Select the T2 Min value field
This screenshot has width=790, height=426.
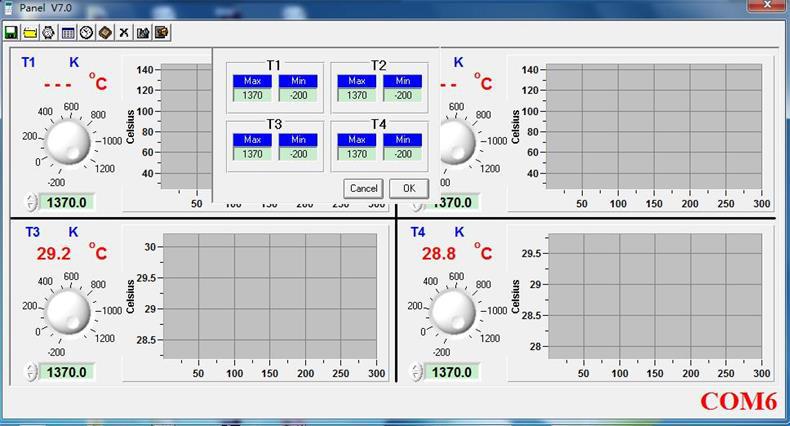click(403, 95)
